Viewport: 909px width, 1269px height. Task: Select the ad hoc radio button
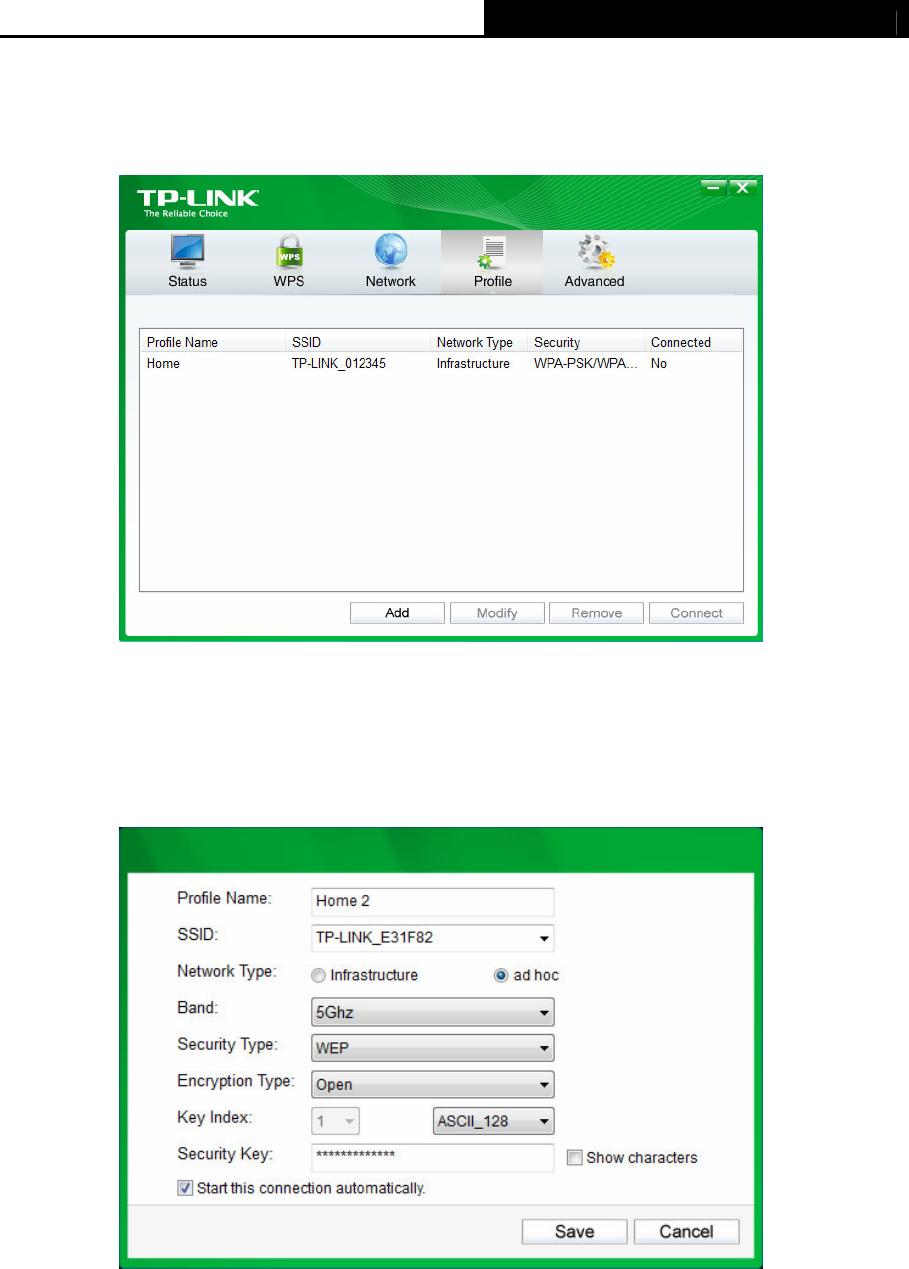click(x=502, y=975)
